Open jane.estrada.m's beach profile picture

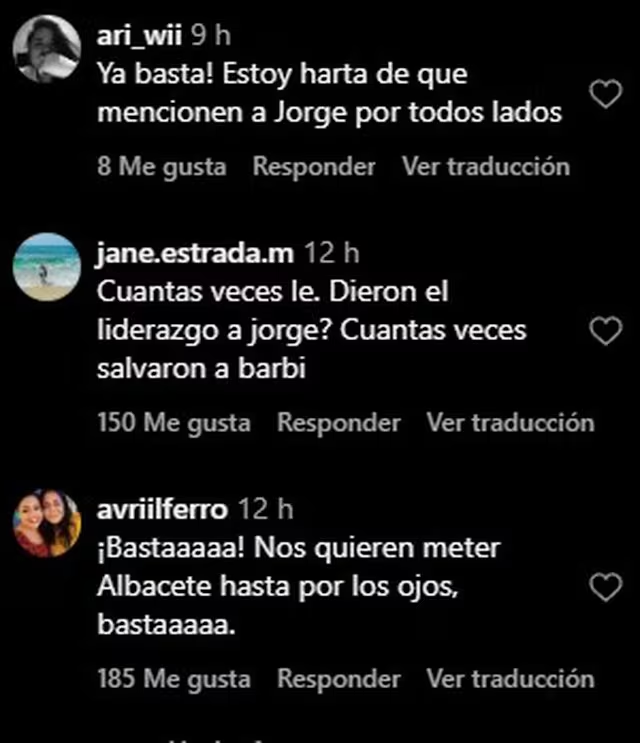tap(46, 267)
